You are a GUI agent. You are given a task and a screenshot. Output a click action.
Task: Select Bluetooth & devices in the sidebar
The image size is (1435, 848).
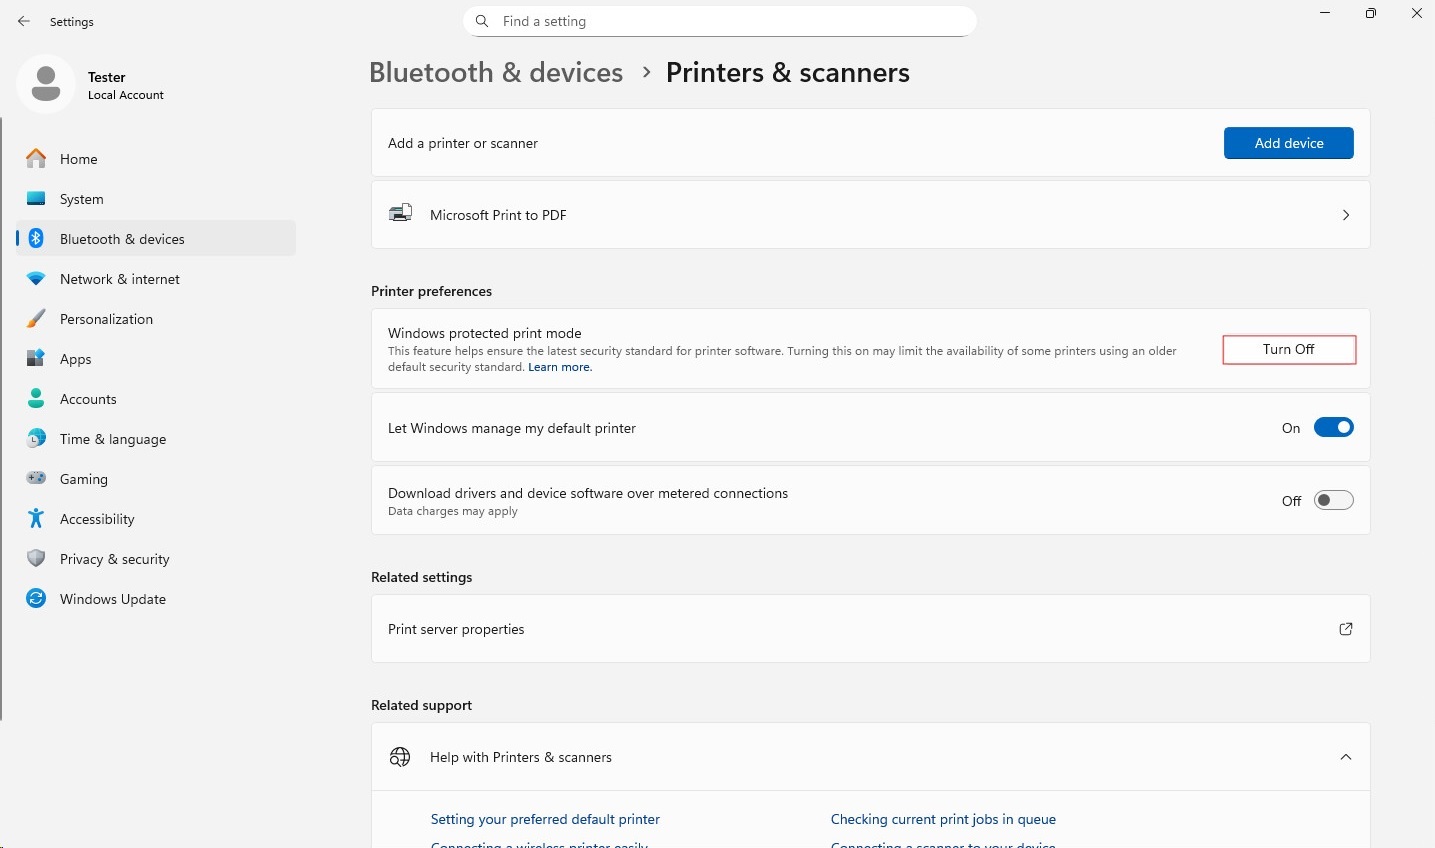click(156, 239)
